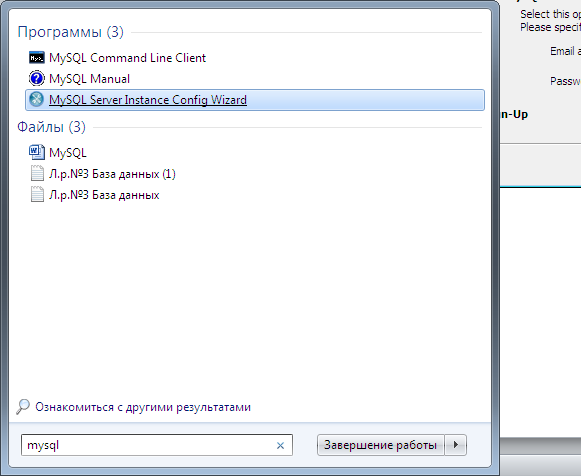This screenshot has width=581, height=476.
Task: Open MySQL Command Line Client console icon
Action: click(x=37, y=58)
